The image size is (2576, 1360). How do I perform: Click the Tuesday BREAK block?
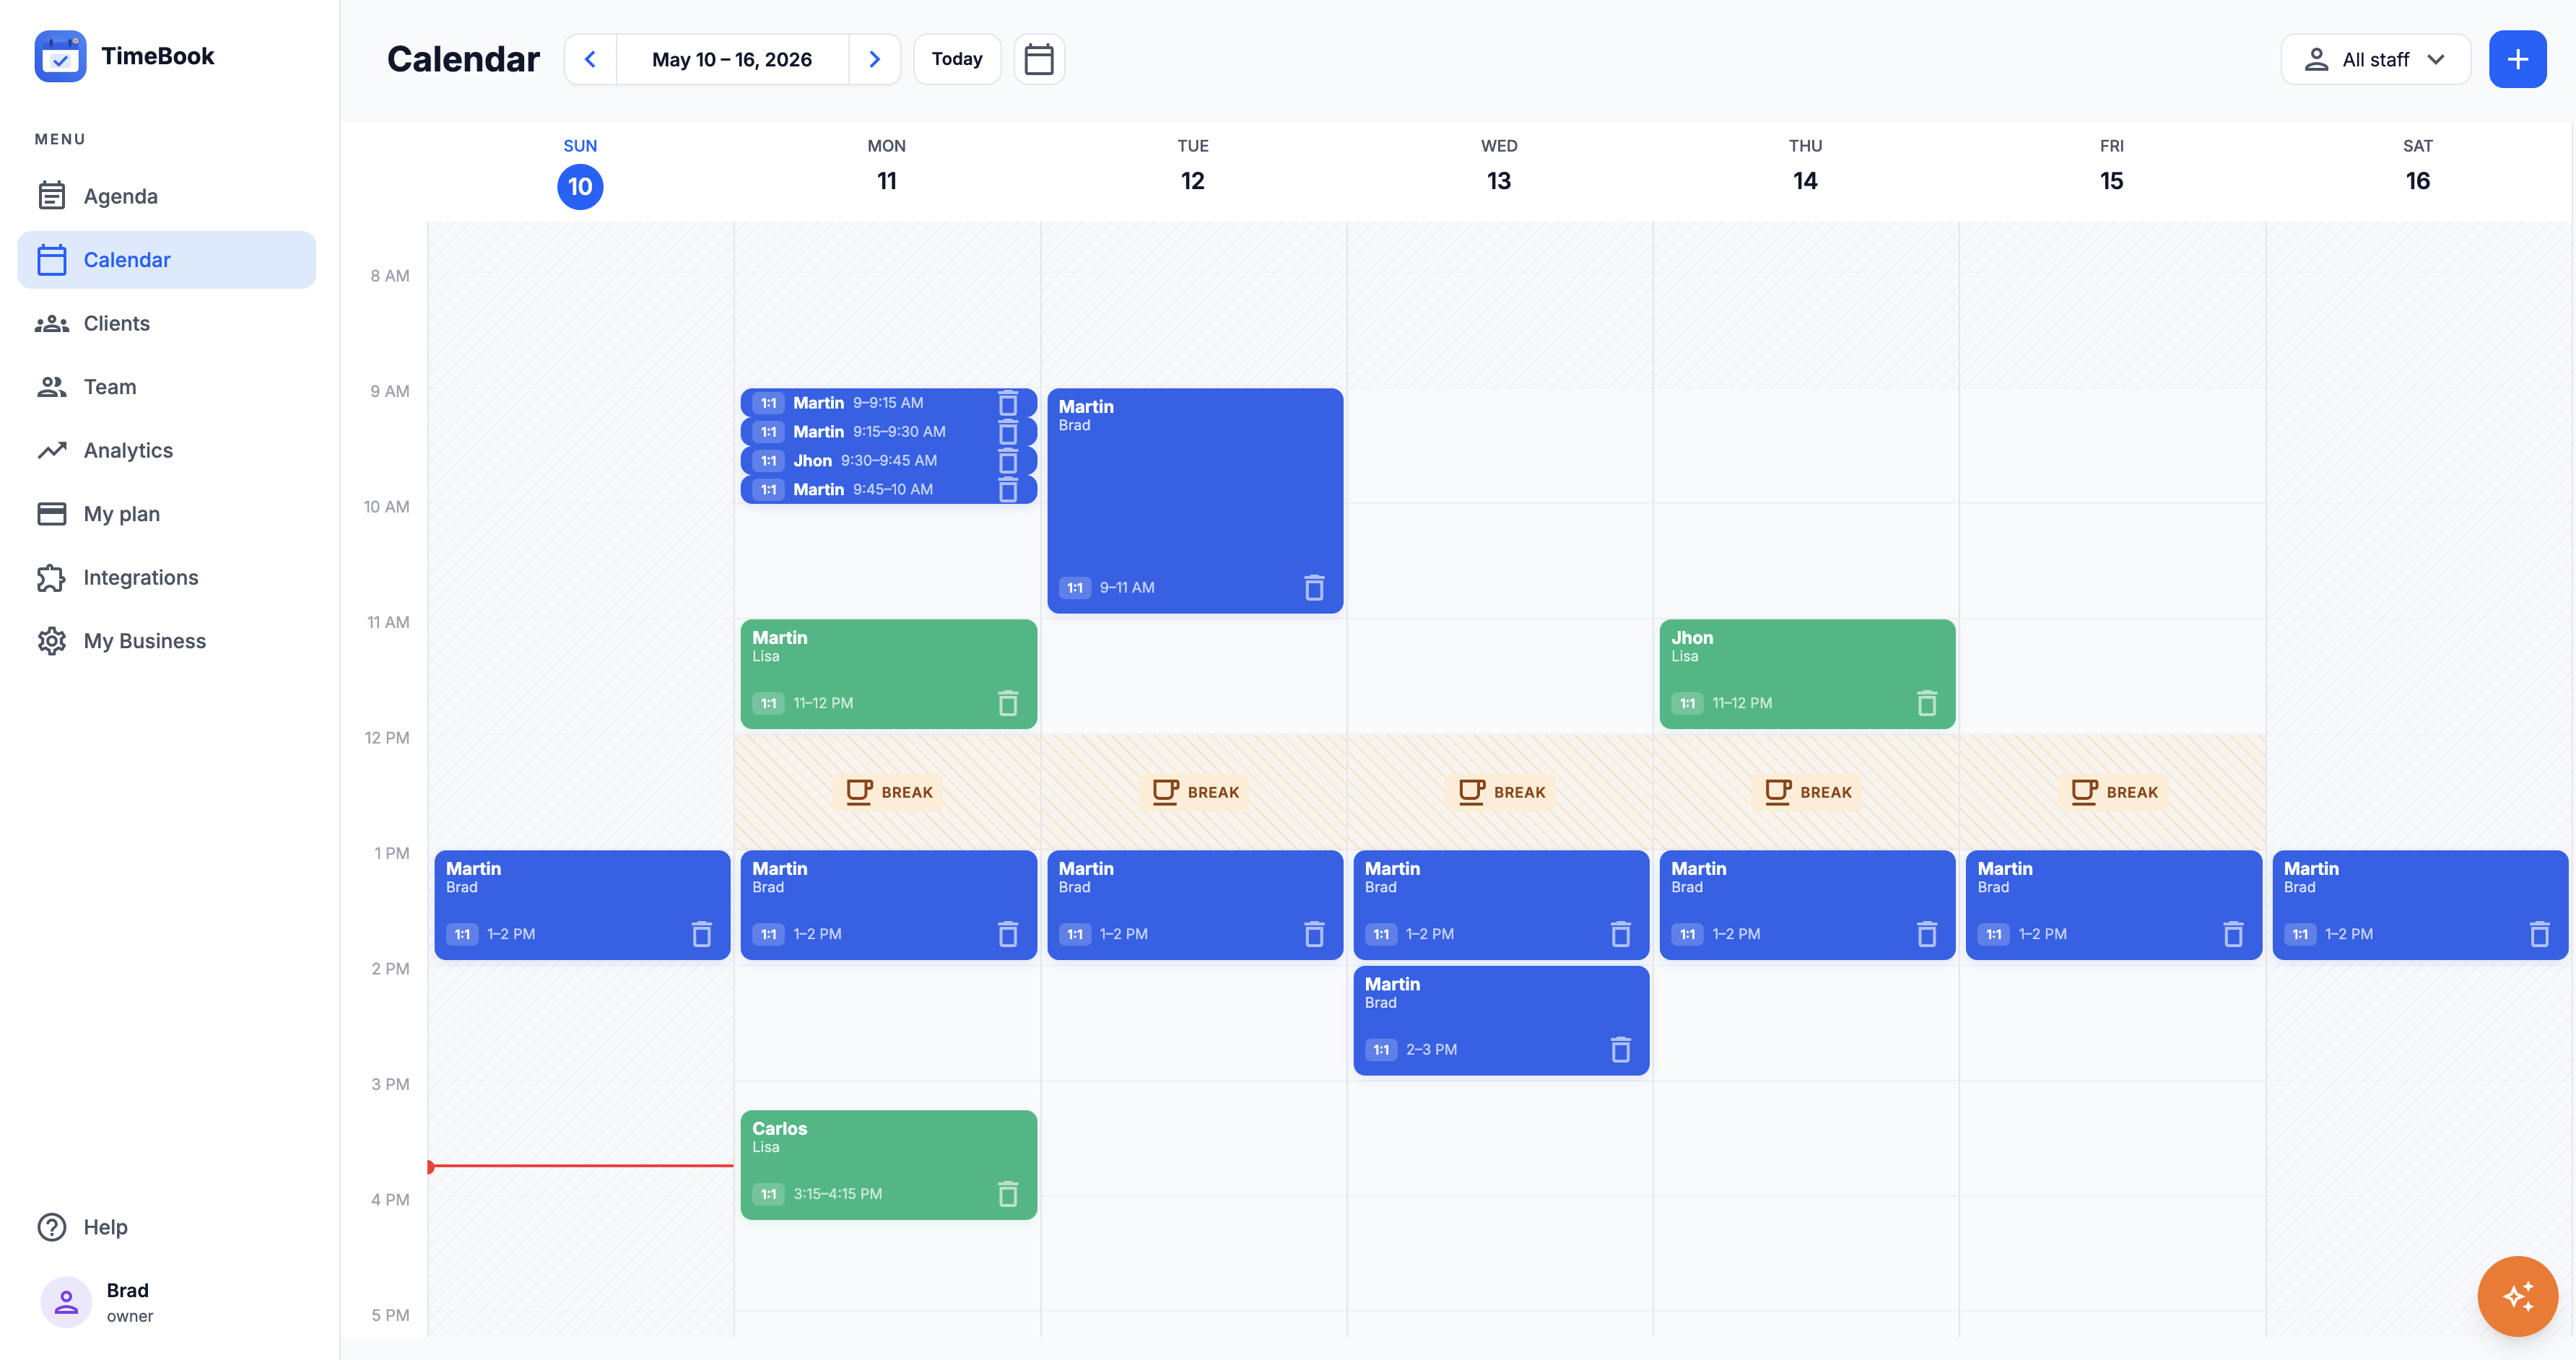click(x=1194, y=792)
